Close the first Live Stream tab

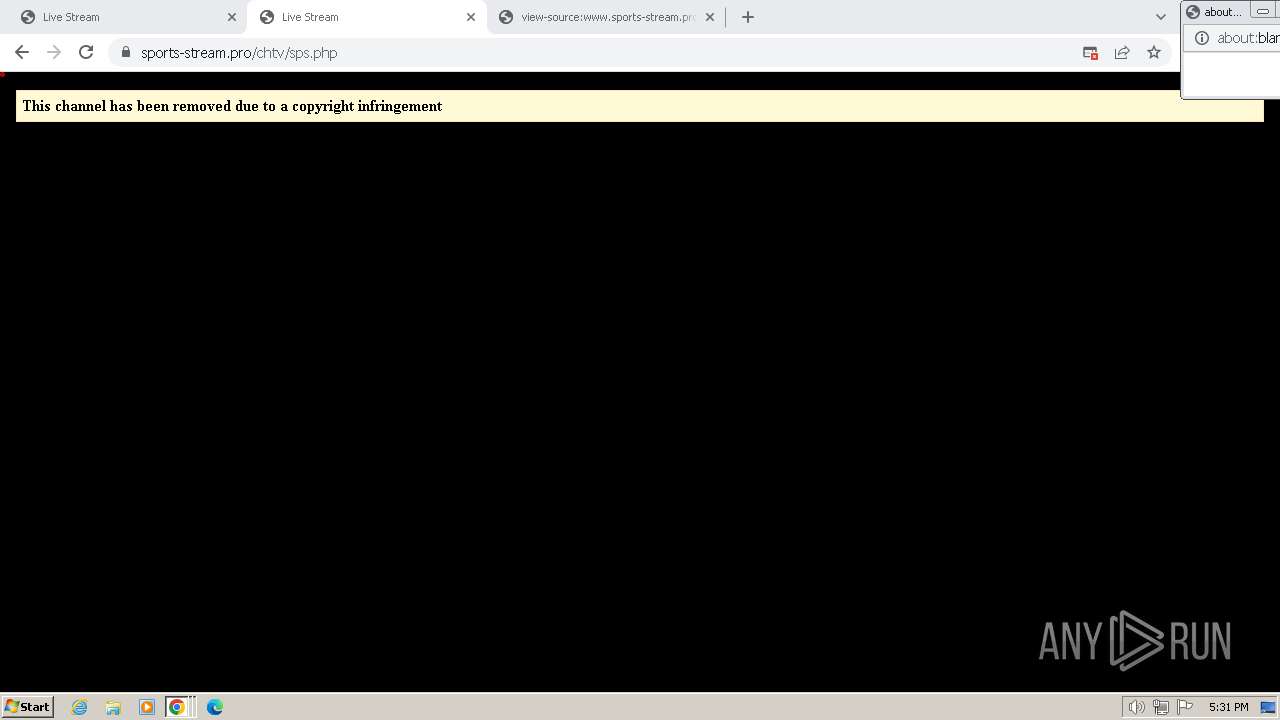(x=232, y=17)
